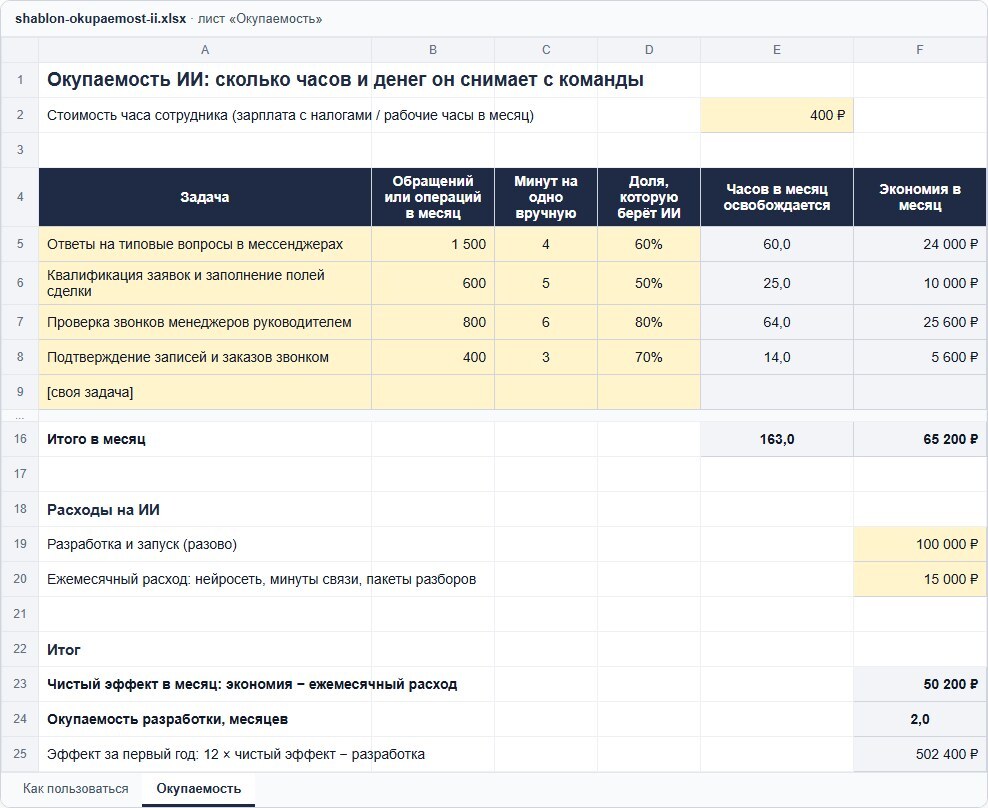Select column B header
The height and width of the screenshot is (808, 988).
(x=433, y=50)
